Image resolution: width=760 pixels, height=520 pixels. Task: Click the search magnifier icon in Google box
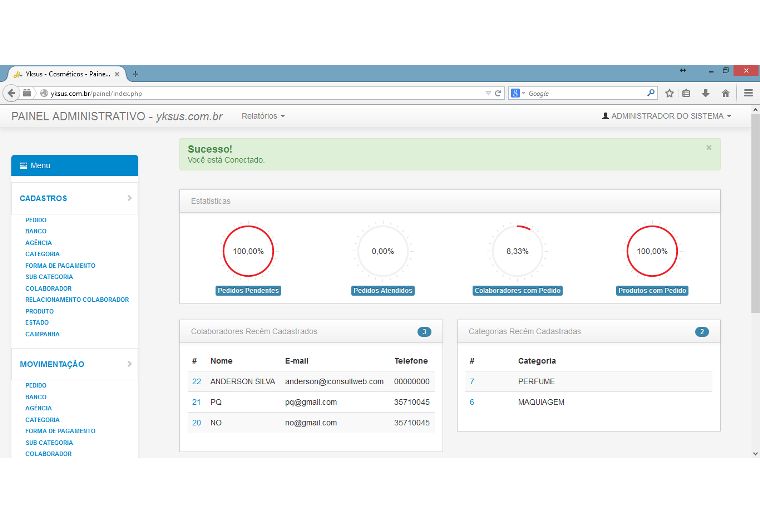click(x=650, y=93)
